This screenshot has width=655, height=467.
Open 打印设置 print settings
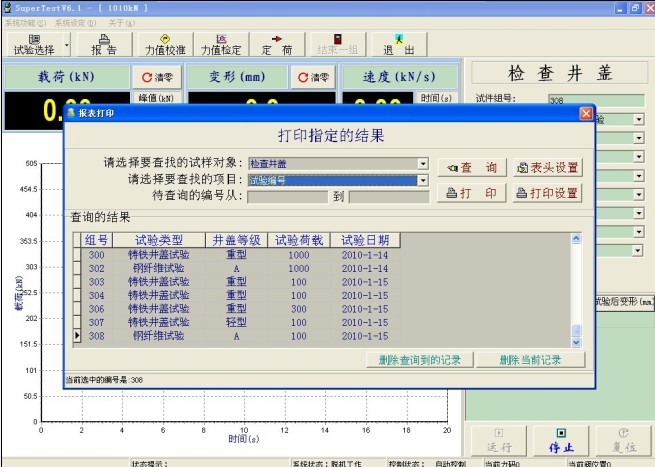pos(548,193)
